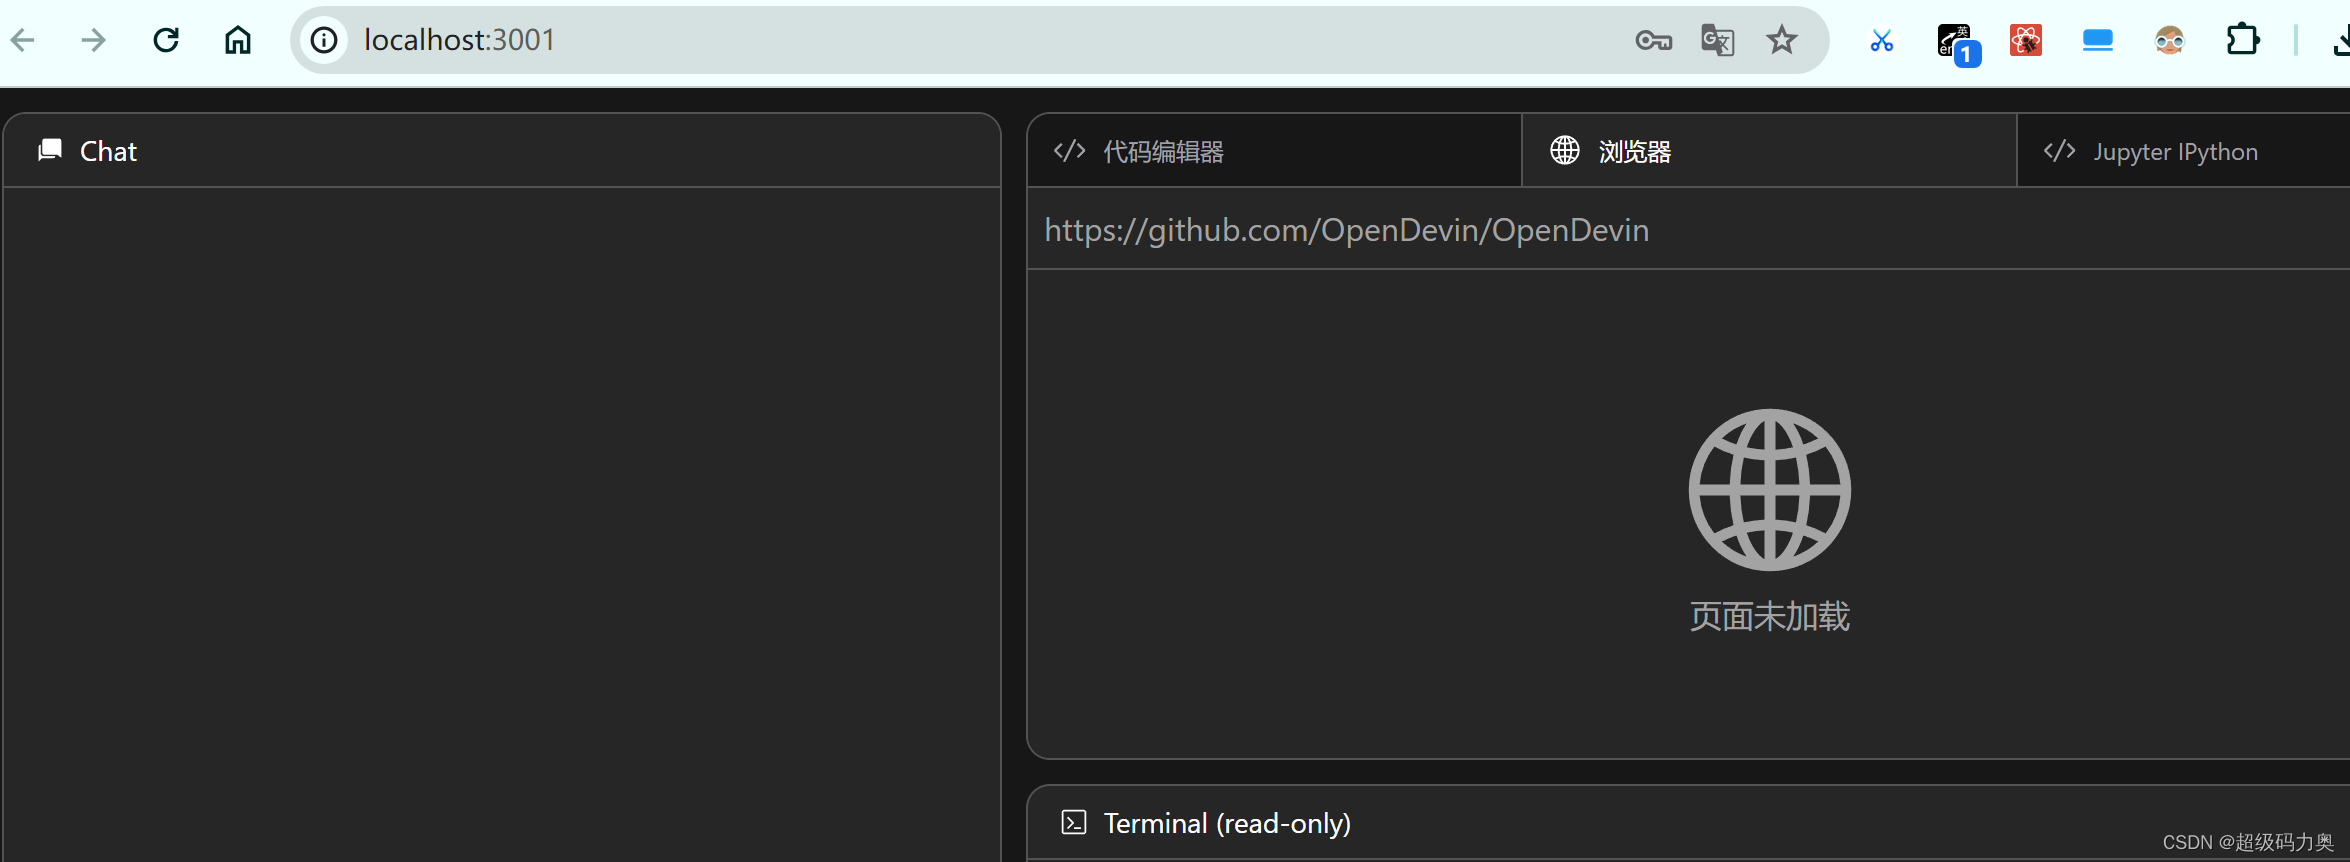This screenshot has height=862, width=2350.
Task: Click the github.com/OpenDevin URL field
Action: 1689,230
